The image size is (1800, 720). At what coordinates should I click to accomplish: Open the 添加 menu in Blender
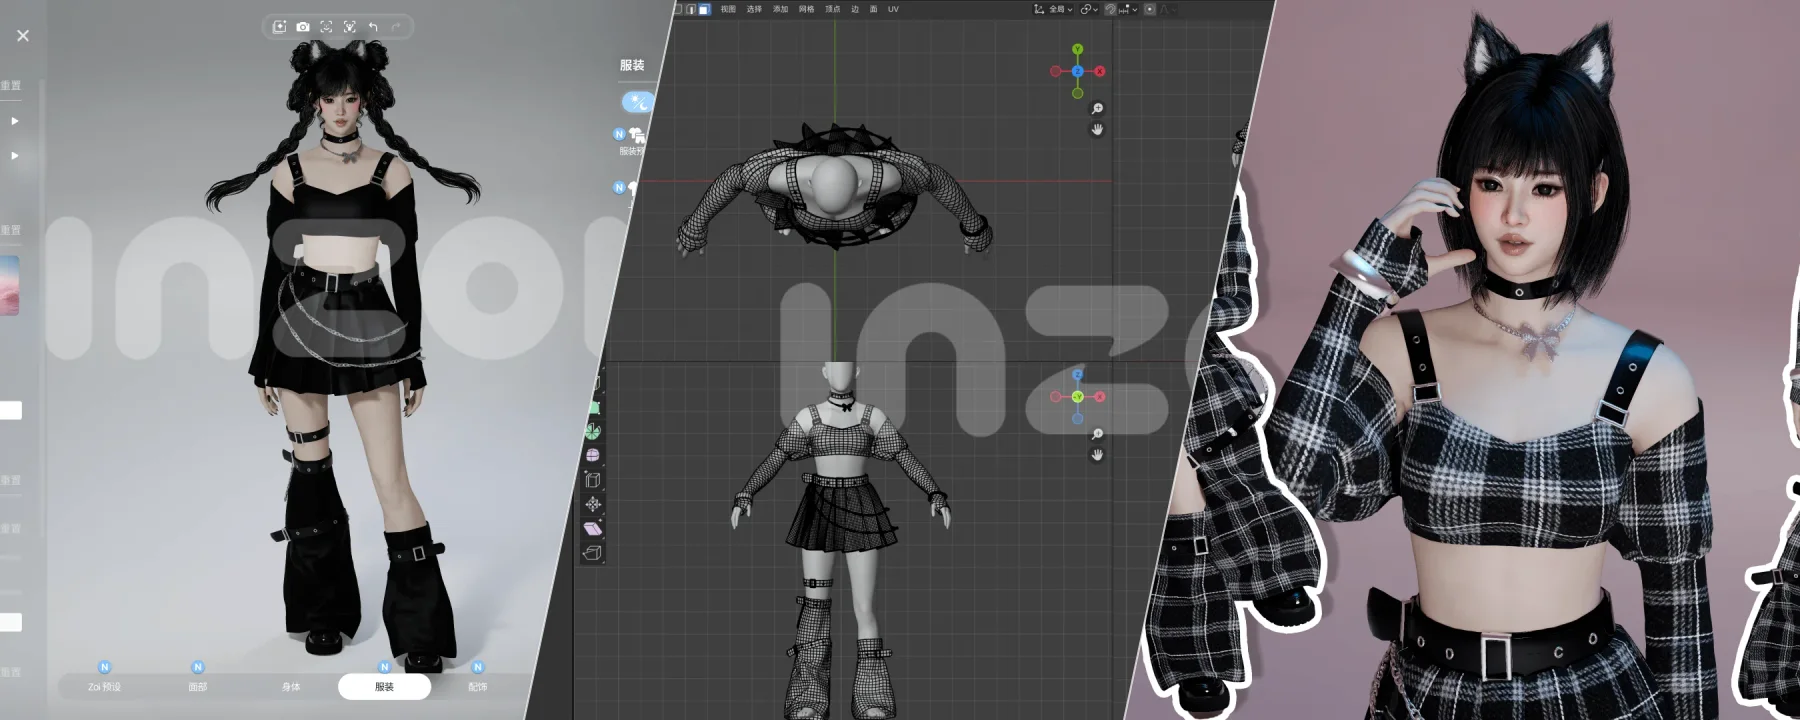point(780,9)
